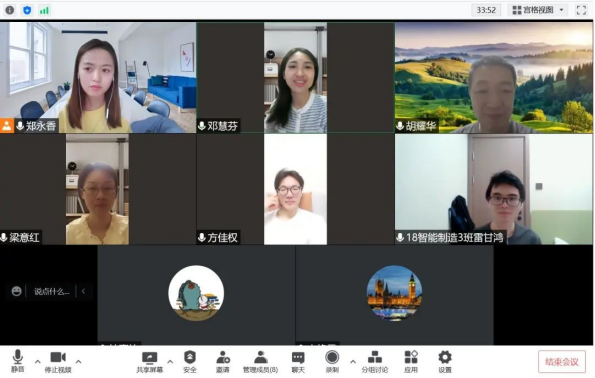The width and height of the screenshot is (595, 378).
Task: Open the 共享屏幕 share screen tool
Action: click(150, 362)
